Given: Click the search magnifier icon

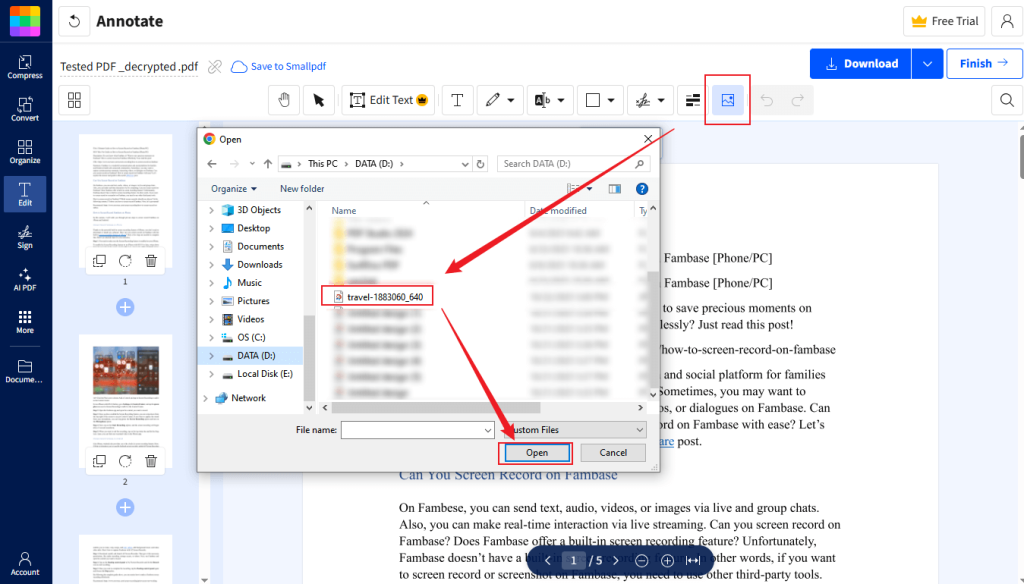Looking at the screenshot, I should click(1005, 100).
